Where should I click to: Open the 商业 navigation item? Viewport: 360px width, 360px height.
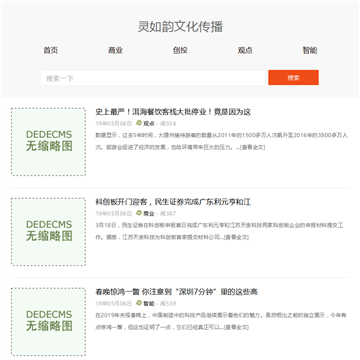(115, 50)
